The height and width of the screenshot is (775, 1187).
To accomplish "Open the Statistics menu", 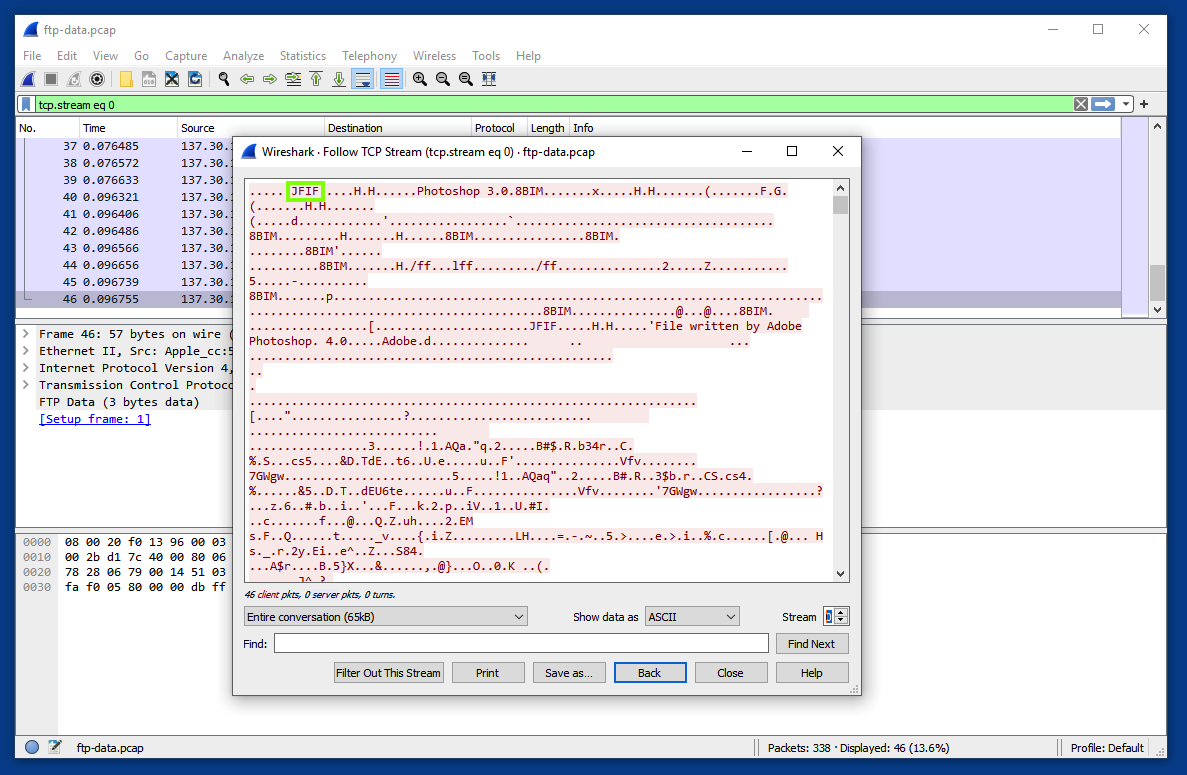I will 303,56.
